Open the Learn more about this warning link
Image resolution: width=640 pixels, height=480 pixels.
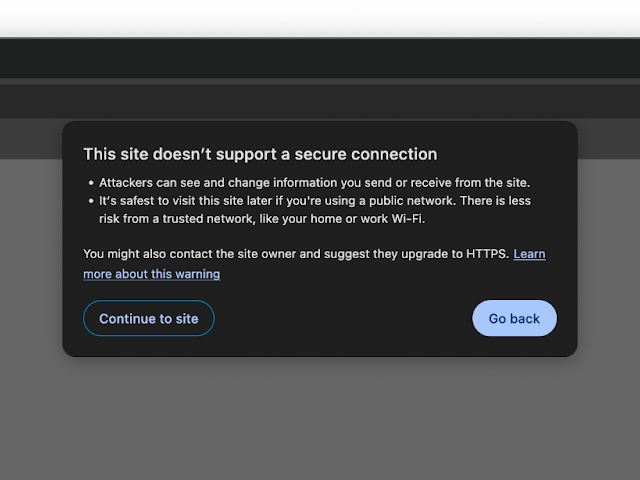(151, 274)
